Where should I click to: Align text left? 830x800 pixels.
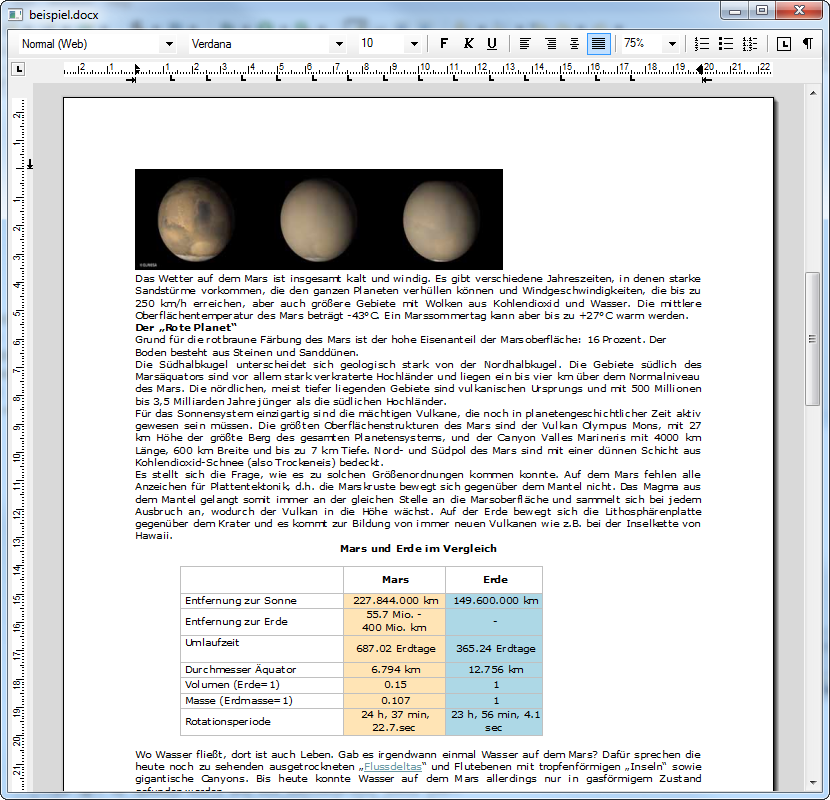click(525, 44)
